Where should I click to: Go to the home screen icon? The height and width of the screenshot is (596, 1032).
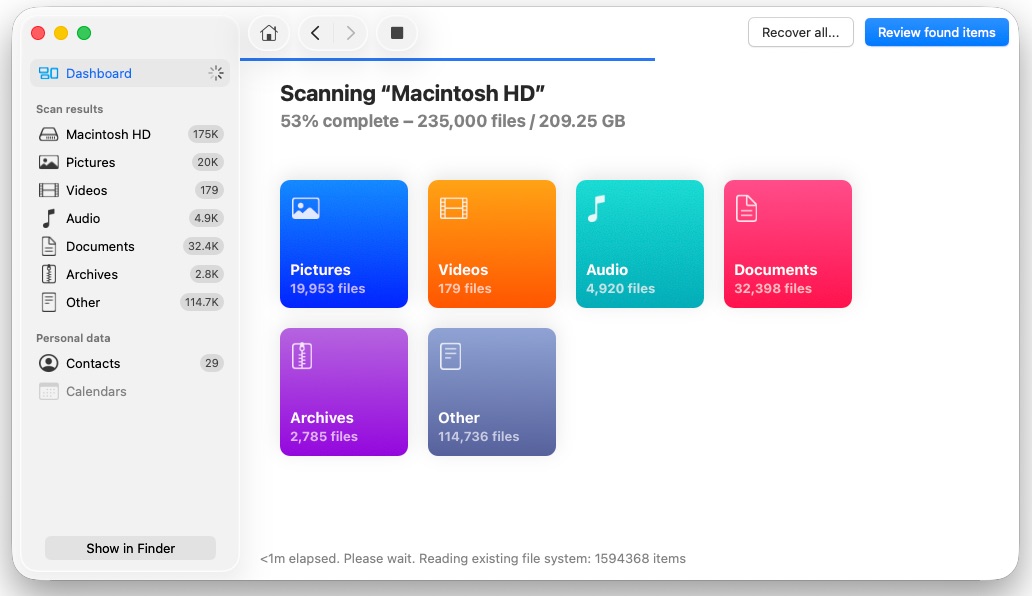[x=269, y=33]
